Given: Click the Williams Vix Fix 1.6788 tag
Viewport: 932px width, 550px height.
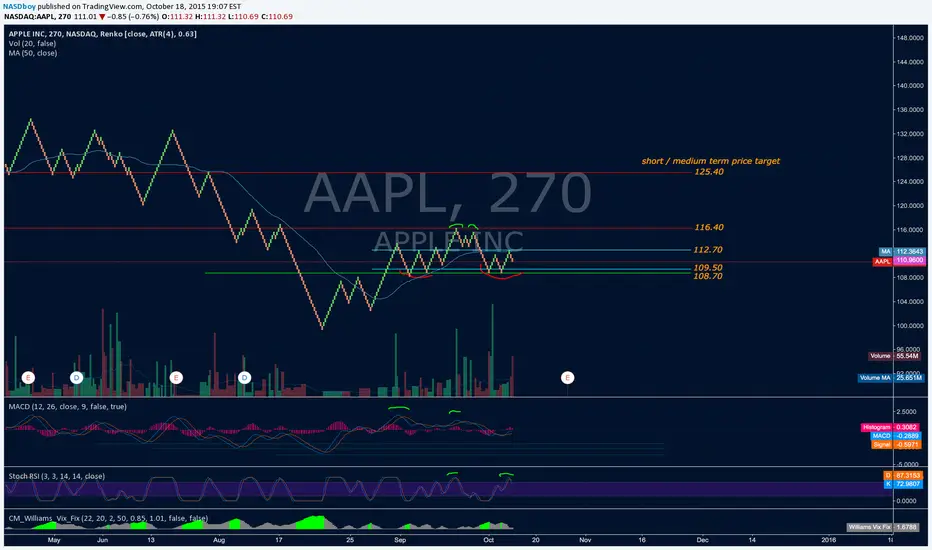Looking at the screenshot, I should [x=883, y=527].
